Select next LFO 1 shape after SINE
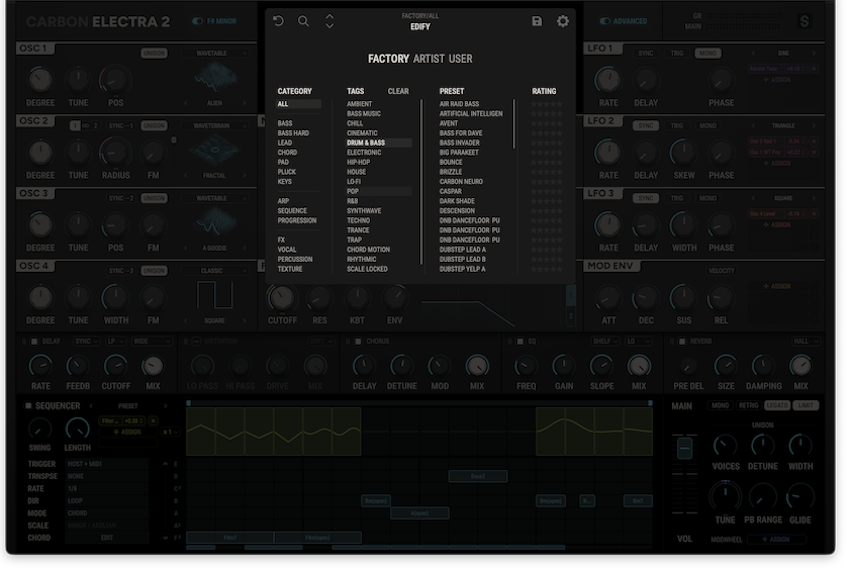 [x=814, y=53]
